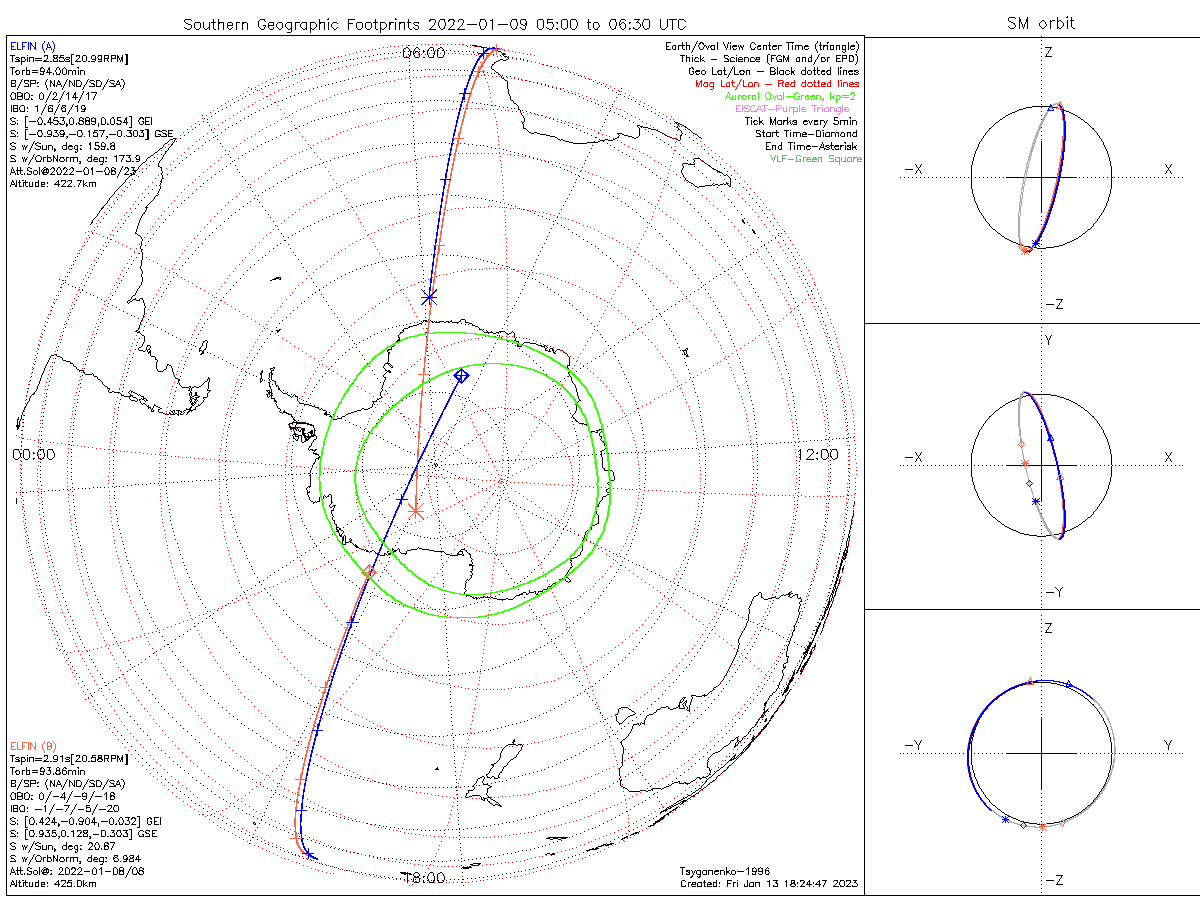Click the Created timestamp text
This screenshot has width=1200, height=900.
[769, 884]
